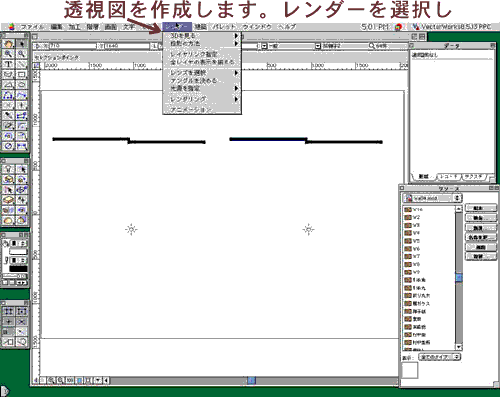Viewport: 500px width, 397px height.
Task: Toggle the snap-to-intersection constraint
Action: coord(22,322)
